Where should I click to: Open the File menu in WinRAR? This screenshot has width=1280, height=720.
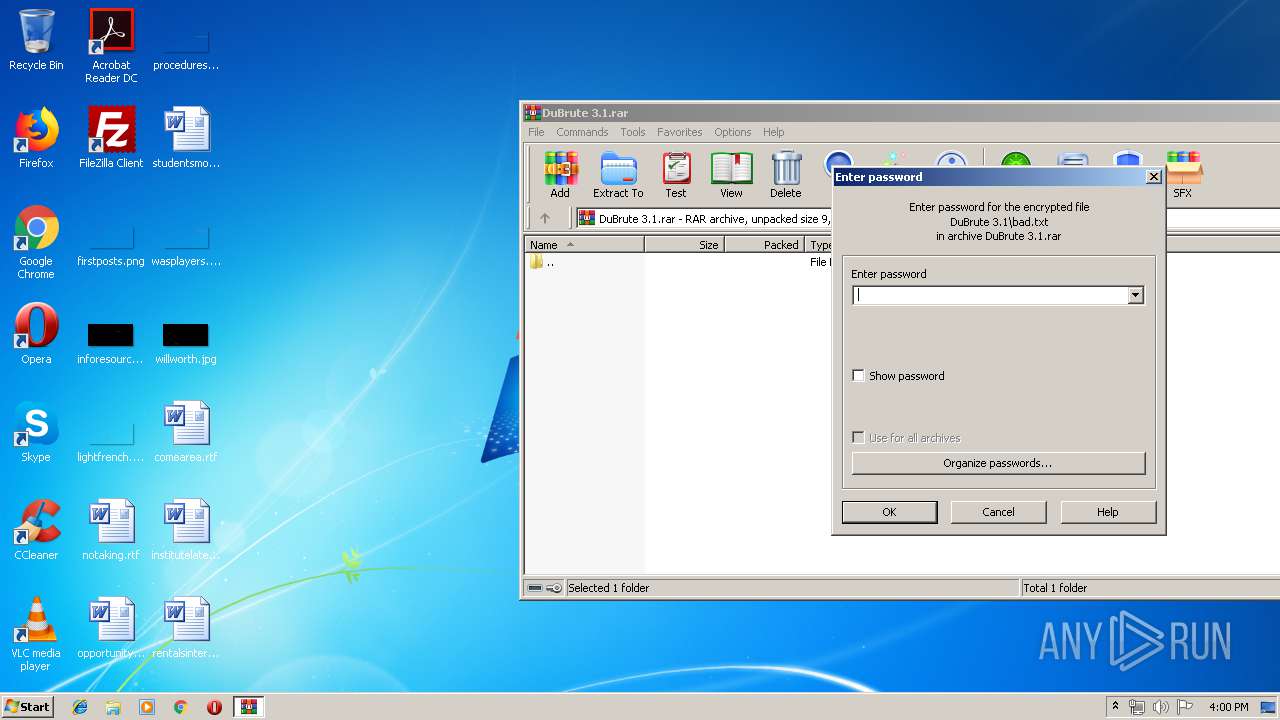click(x=537, y=132)
